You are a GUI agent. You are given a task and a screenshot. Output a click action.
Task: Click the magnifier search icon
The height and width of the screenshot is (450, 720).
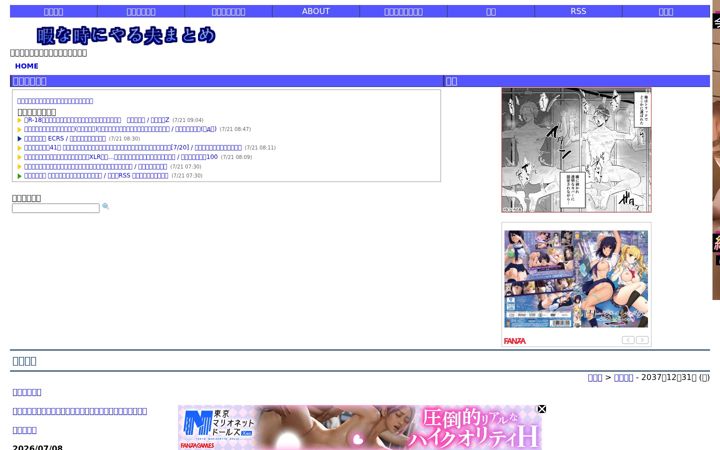(x=106, y=207)
